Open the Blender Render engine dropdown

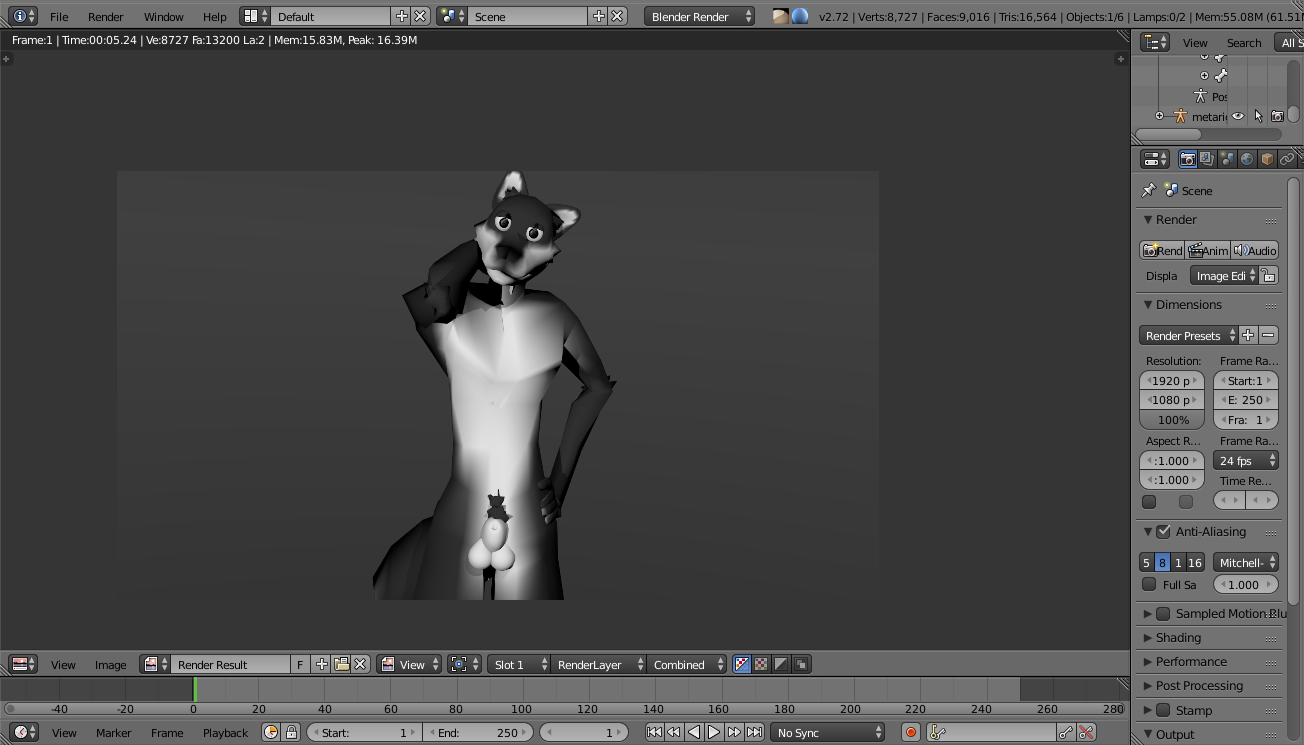700,17
